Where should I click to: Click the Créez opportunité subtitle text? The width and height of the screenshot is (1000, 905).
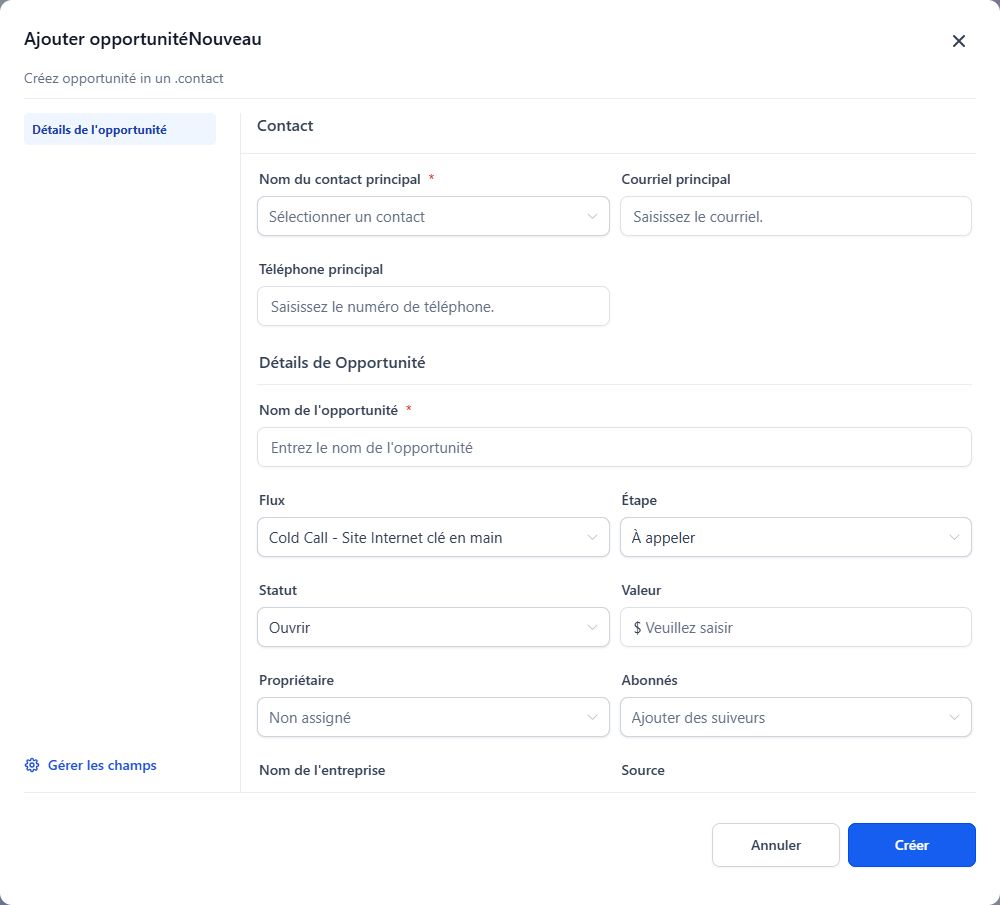coord(124,78)
